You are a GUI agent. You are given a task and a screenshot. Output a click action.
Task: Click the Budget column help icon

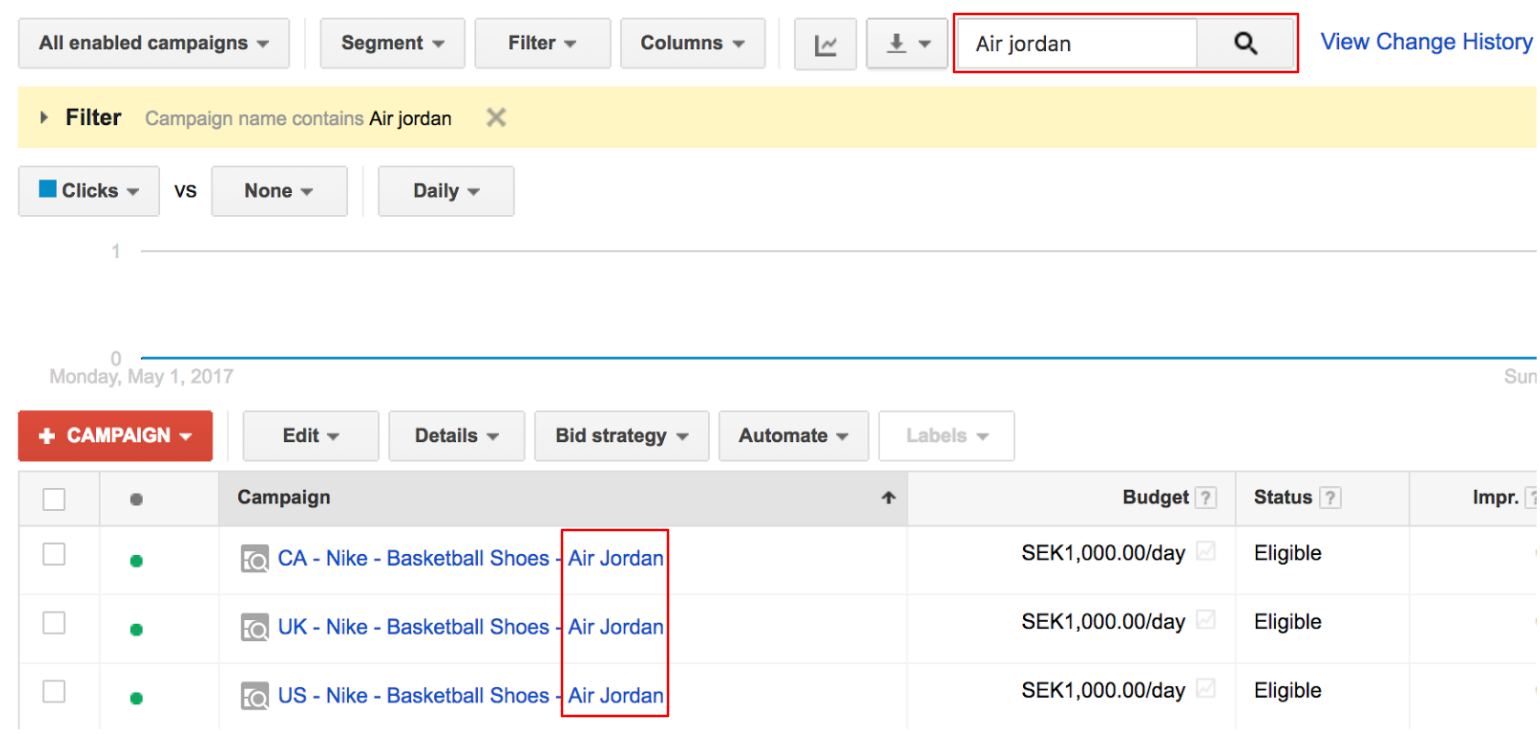tap(1207, 498)
